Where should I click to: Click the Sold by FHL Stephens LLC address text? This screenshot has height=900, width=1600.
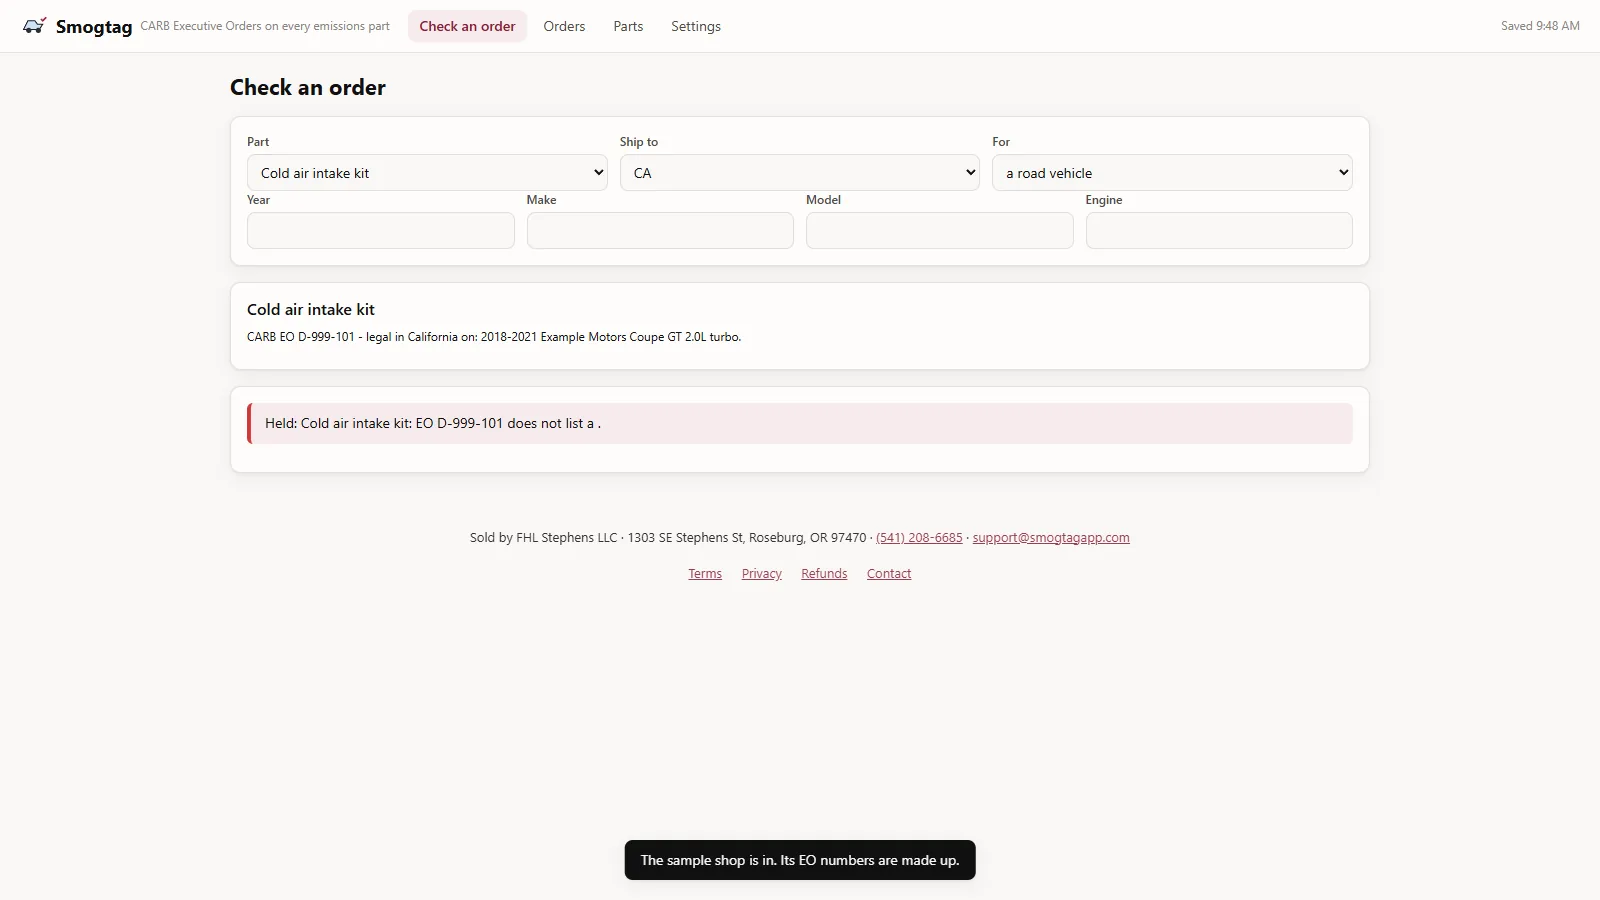(668, 538)
